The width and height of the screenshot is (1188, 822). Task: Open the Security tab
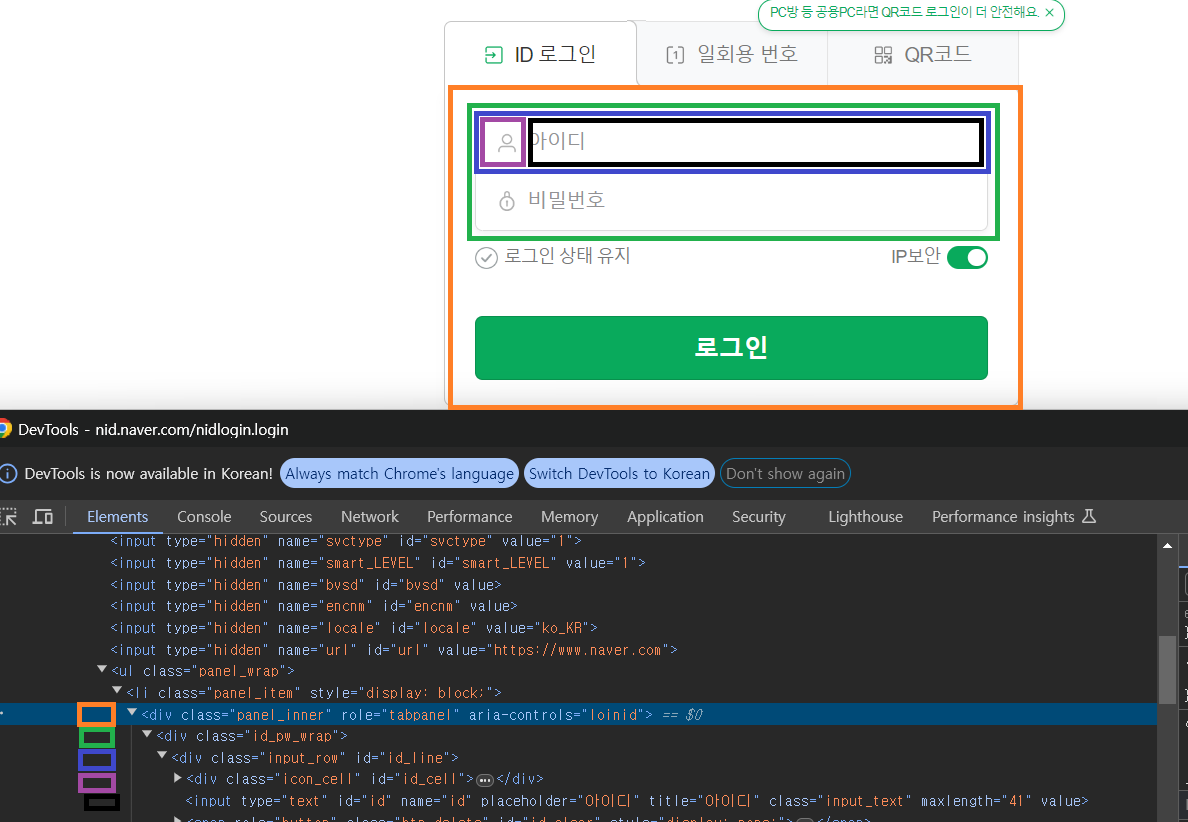[x=758, y=517]
